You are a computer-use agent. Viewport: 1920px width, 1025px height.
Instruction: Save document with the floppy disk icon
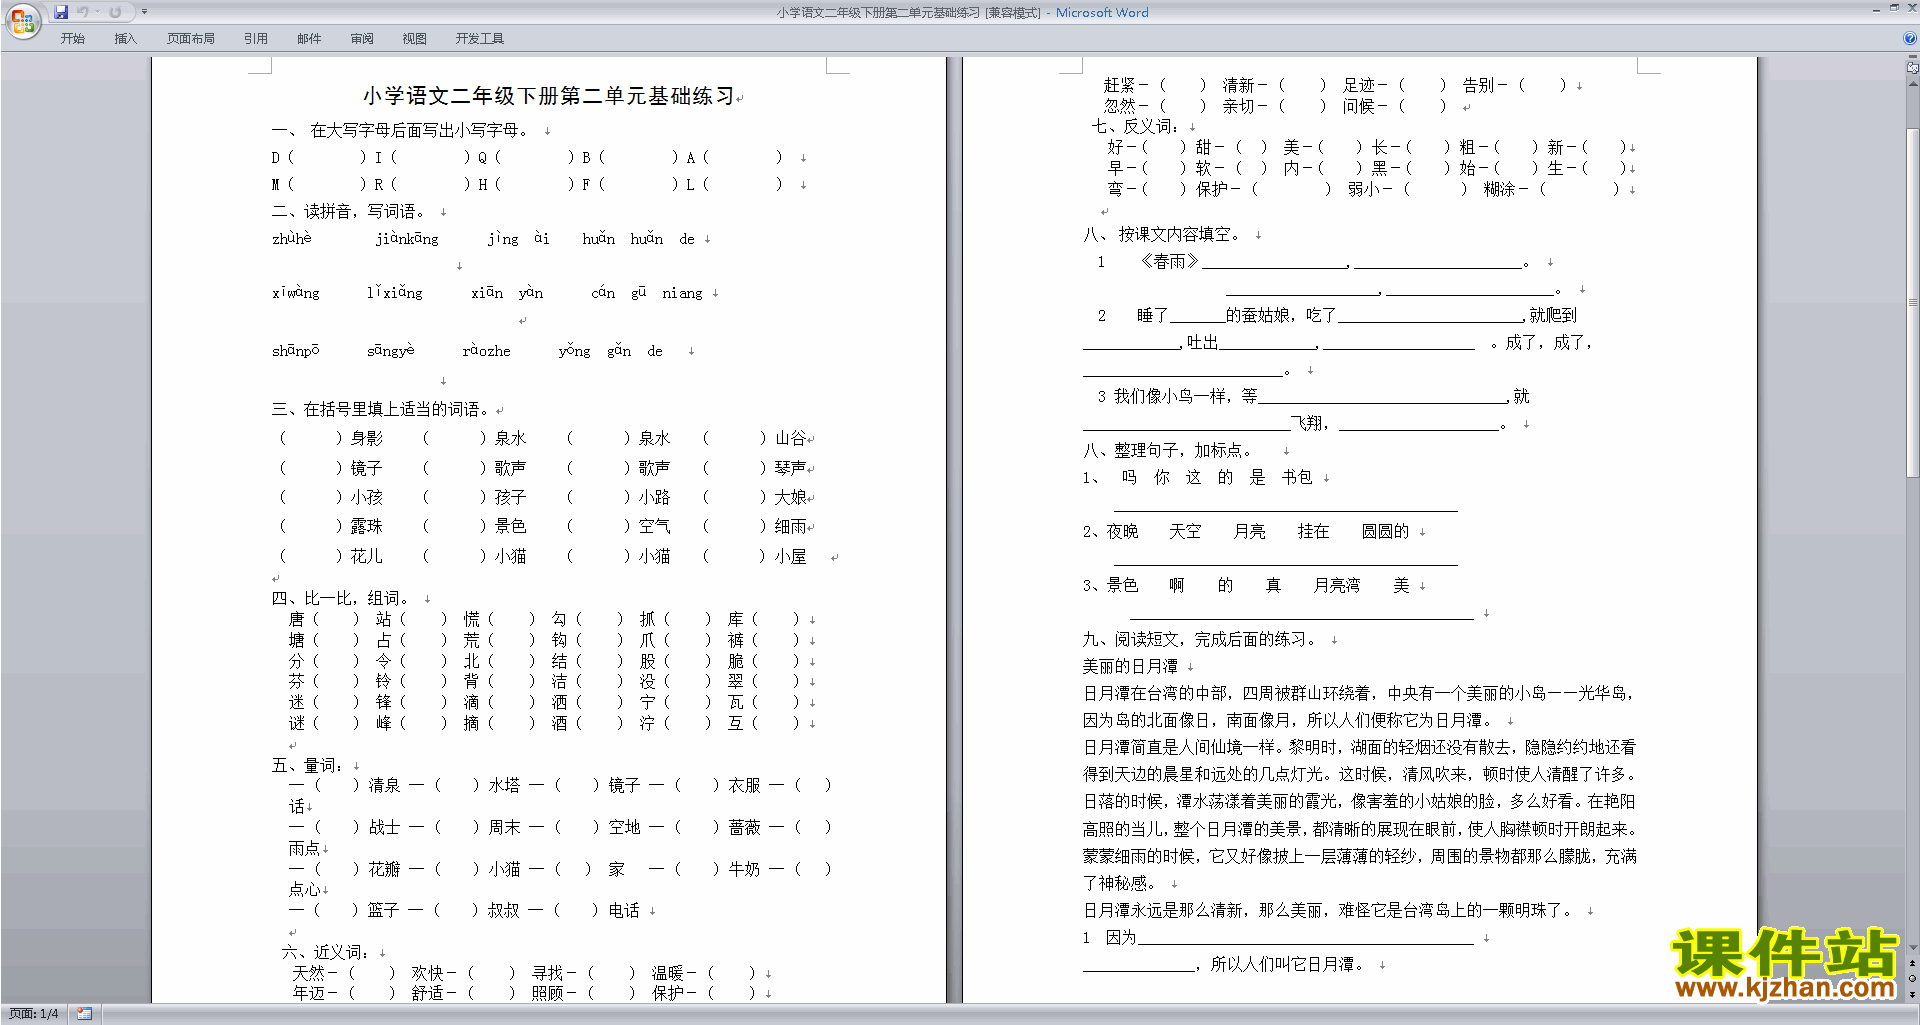click(x=61, y=12)
